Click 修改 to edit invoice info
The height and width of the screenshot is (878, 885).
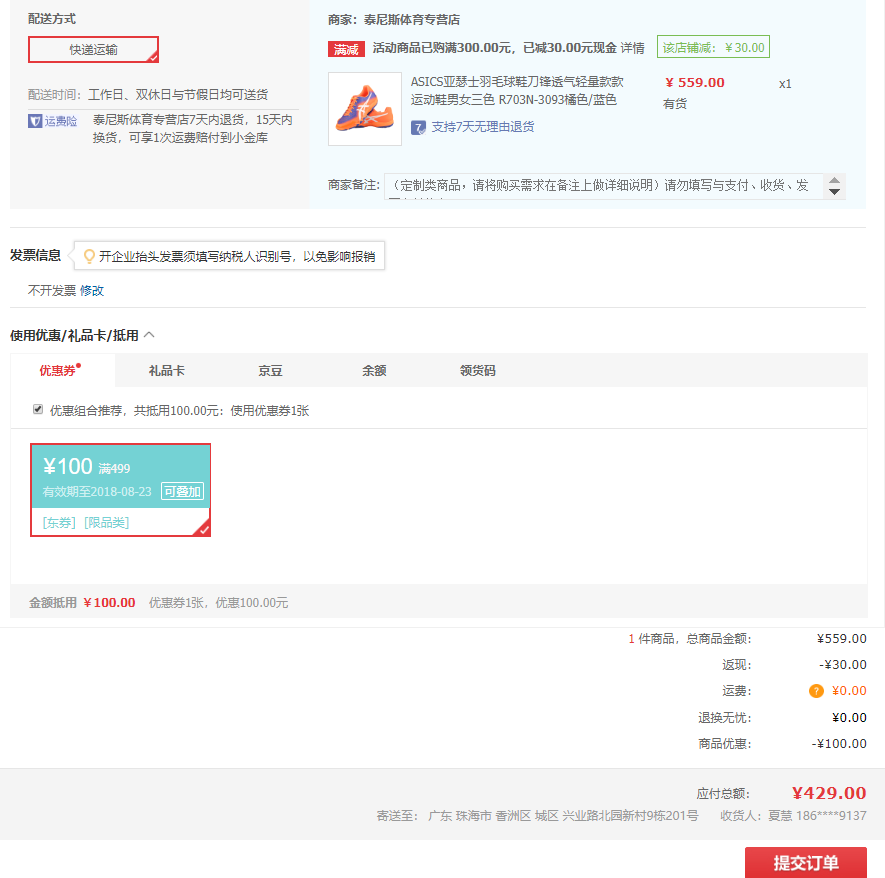[92, 291]
